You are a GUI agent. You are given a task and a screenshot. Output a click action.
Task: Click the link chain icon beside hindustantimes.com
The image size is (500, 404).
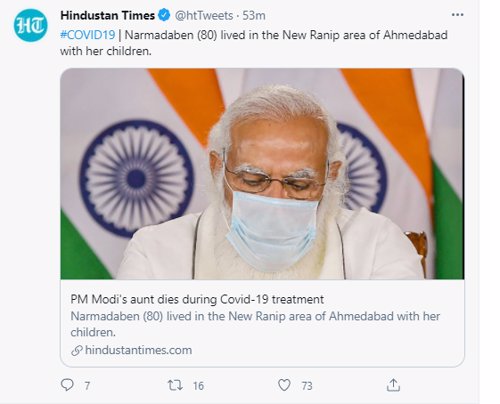pos(77,350)
